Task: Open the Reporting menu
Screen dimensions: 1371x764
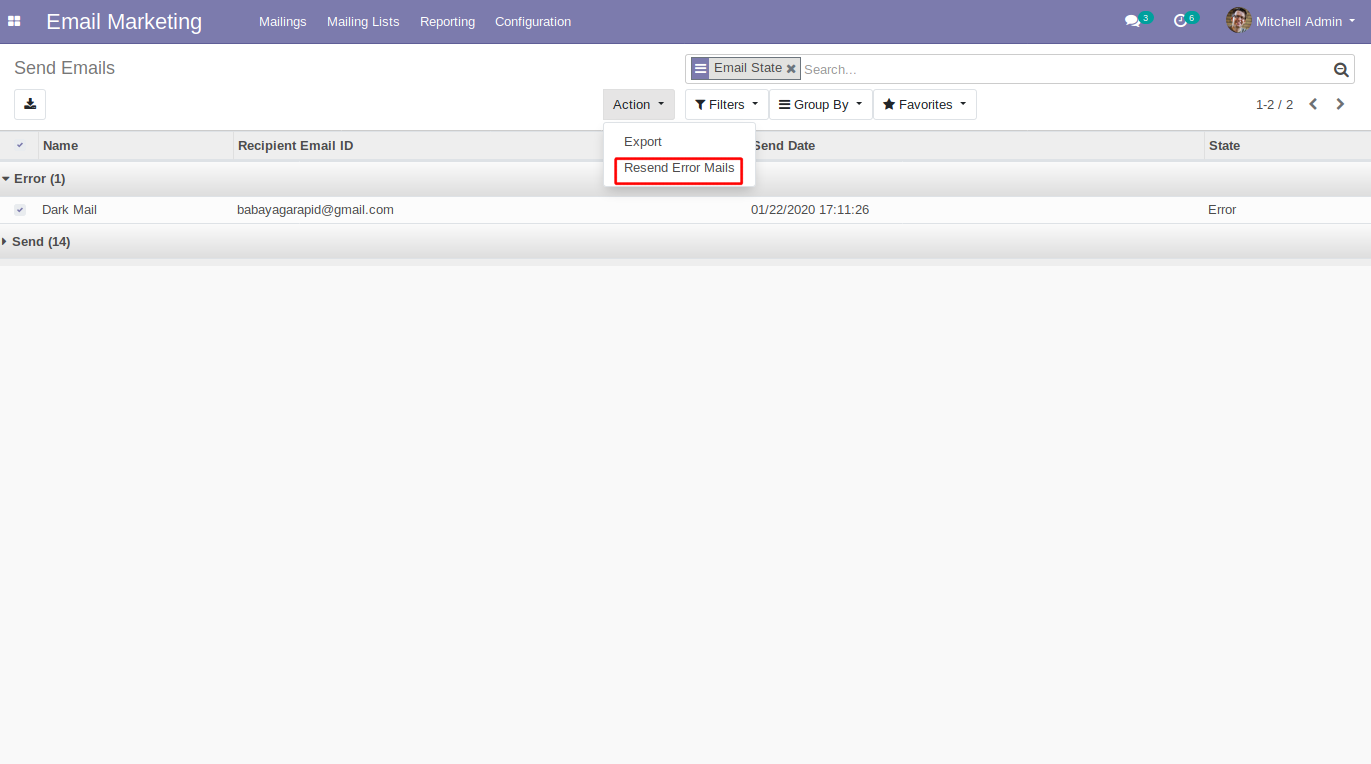Action: pos(447,21)
